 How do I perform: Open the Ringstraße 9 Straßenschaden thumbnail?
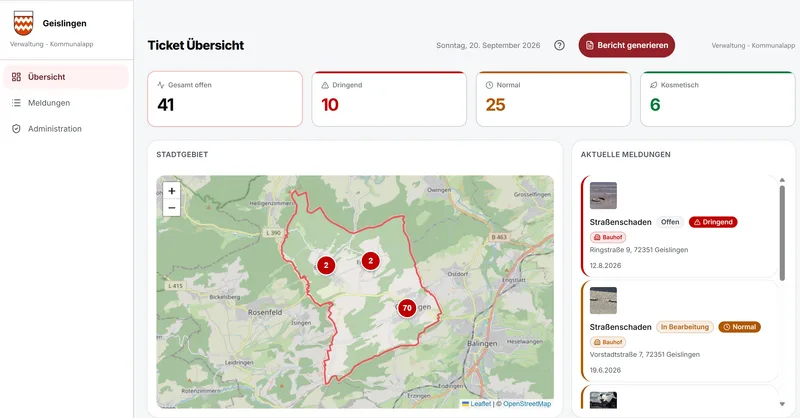[603, 195]
